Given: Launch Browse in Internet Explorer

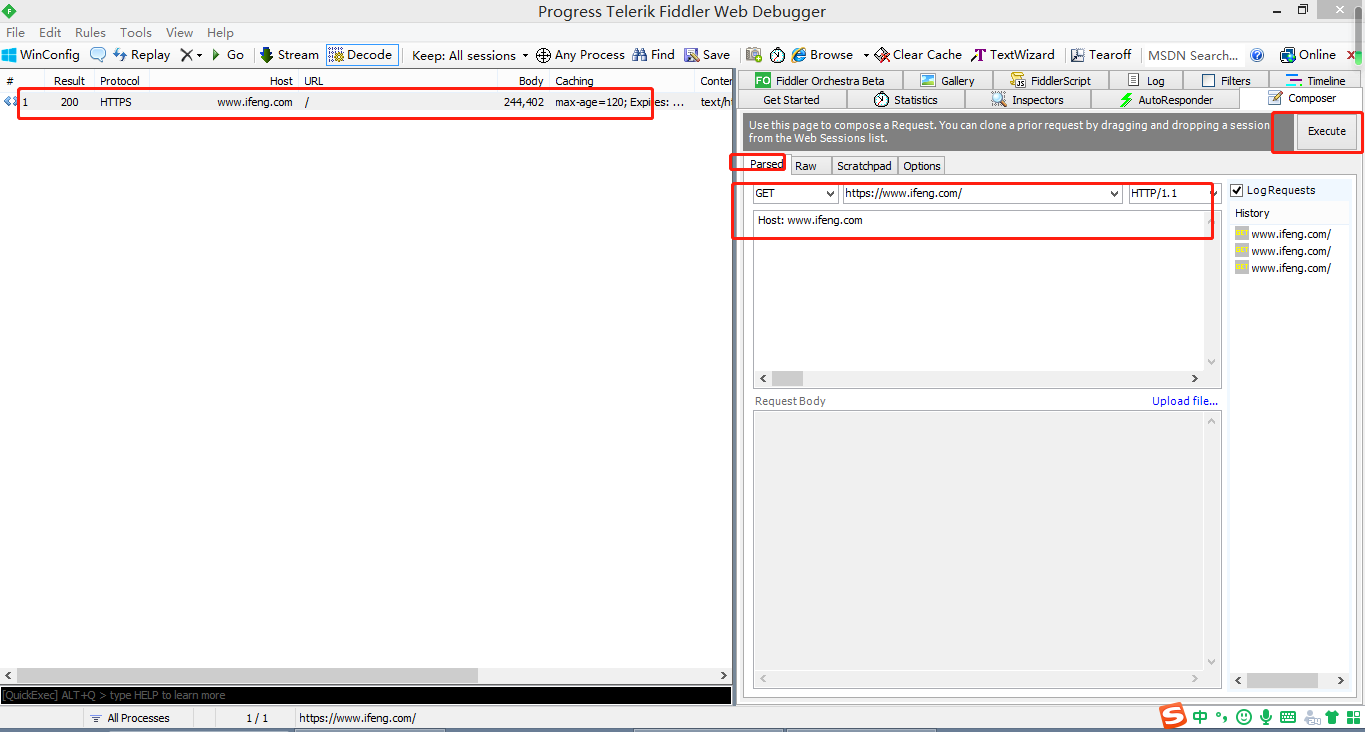Looking at the screenshot, I should point(822,55).
